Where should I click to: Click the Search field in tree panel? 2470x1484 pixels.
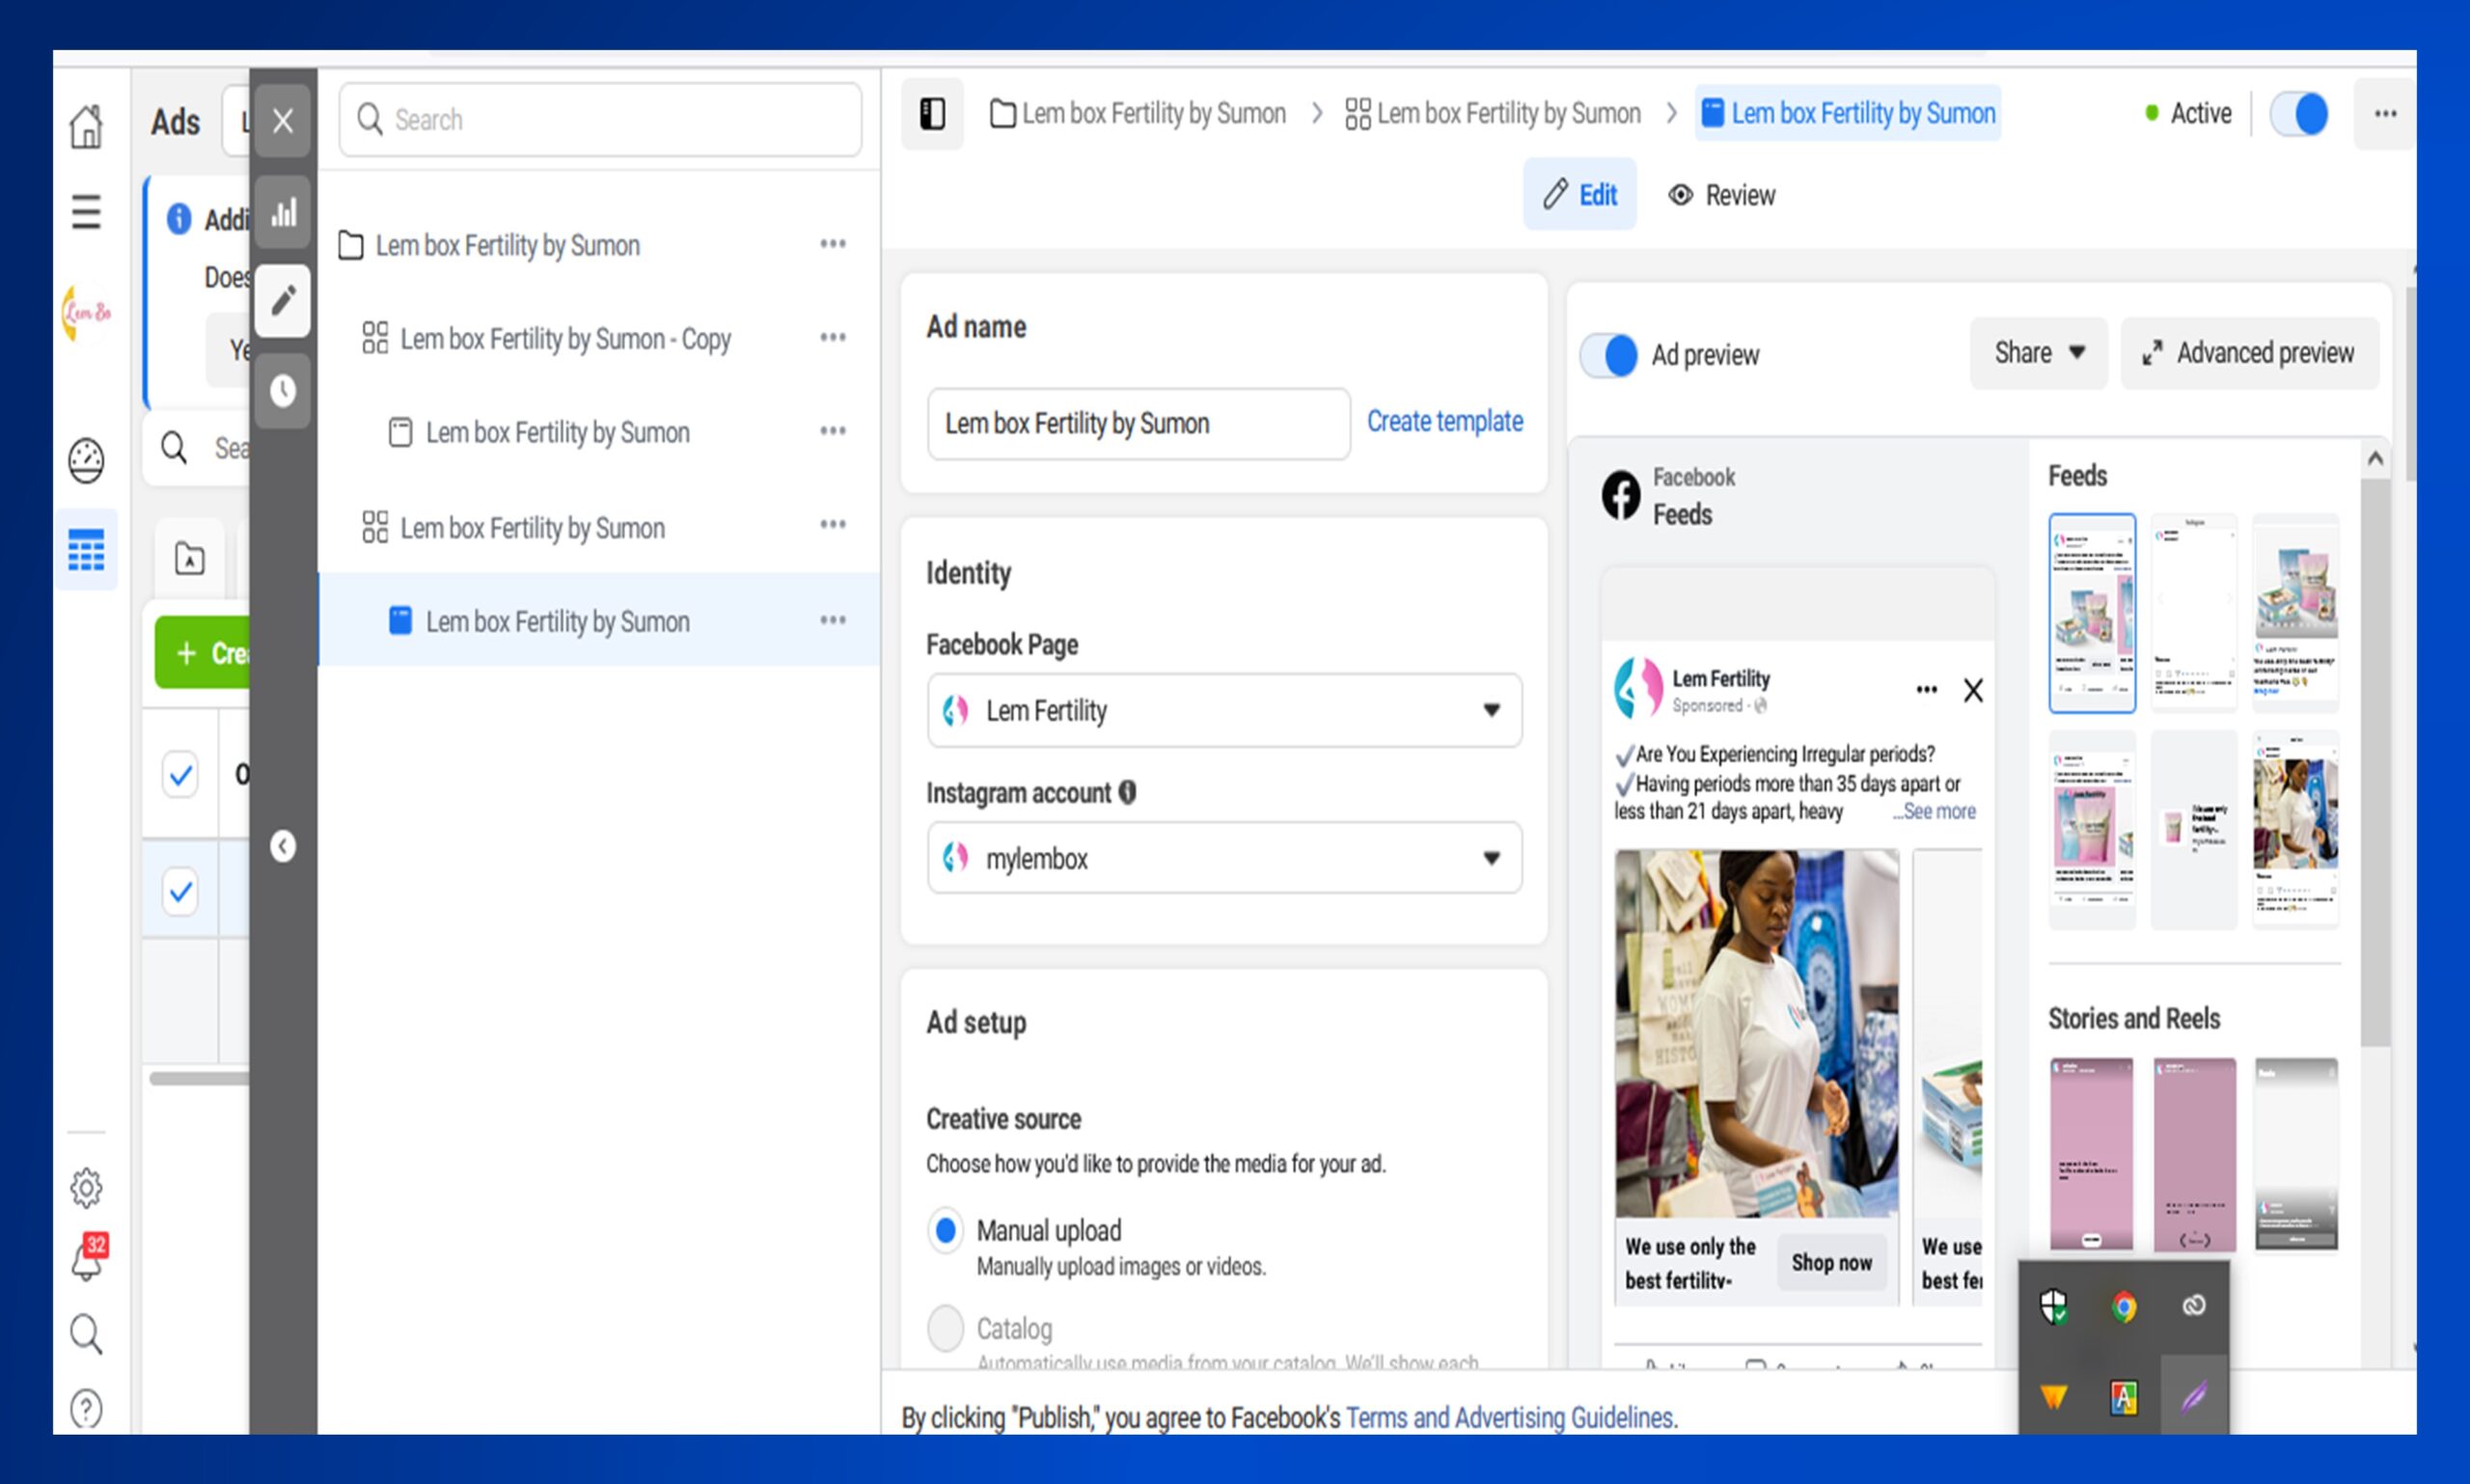(x=600, y=120)
